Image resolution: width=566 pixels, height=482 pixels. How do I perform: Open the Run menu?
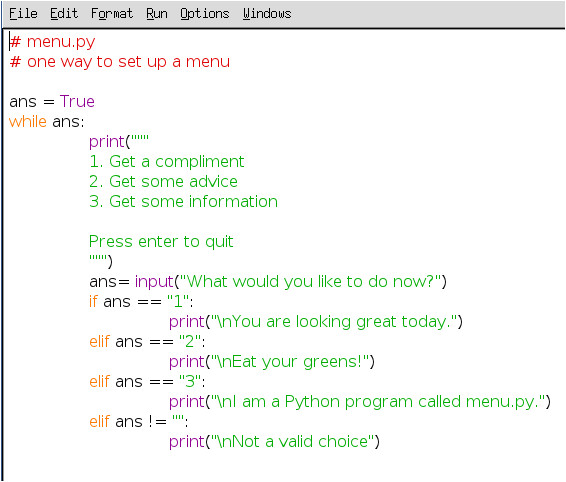pos(157,14)
